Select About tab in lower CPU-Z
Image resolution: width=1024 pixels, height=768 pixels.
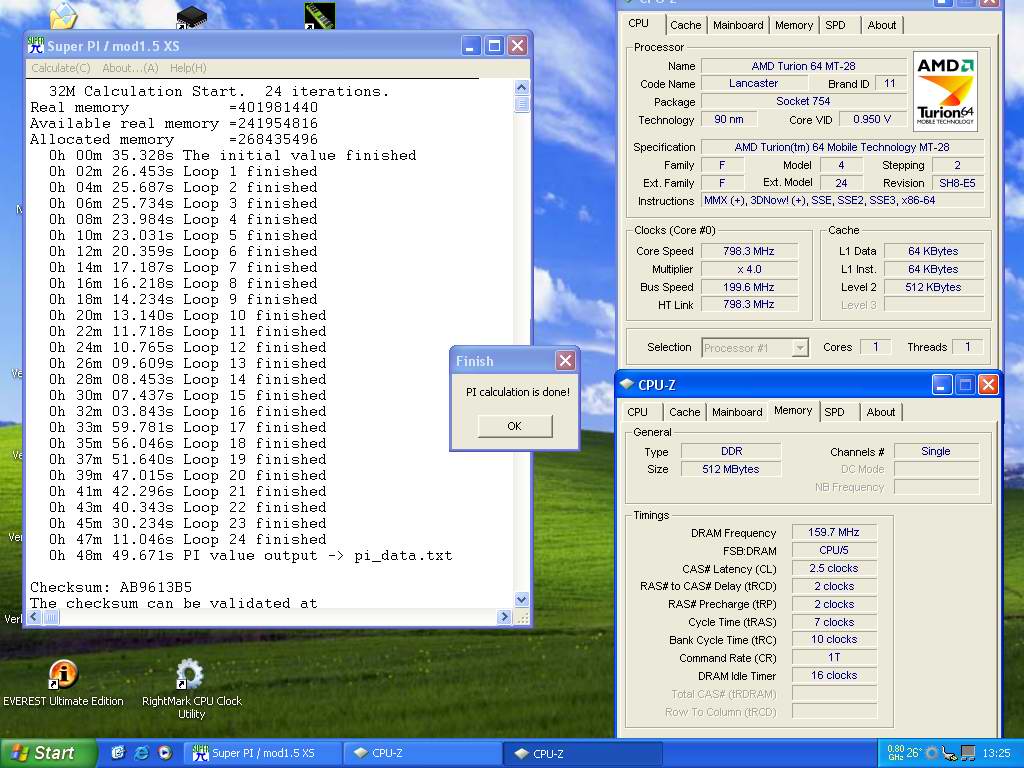click(x=881, y=412)
